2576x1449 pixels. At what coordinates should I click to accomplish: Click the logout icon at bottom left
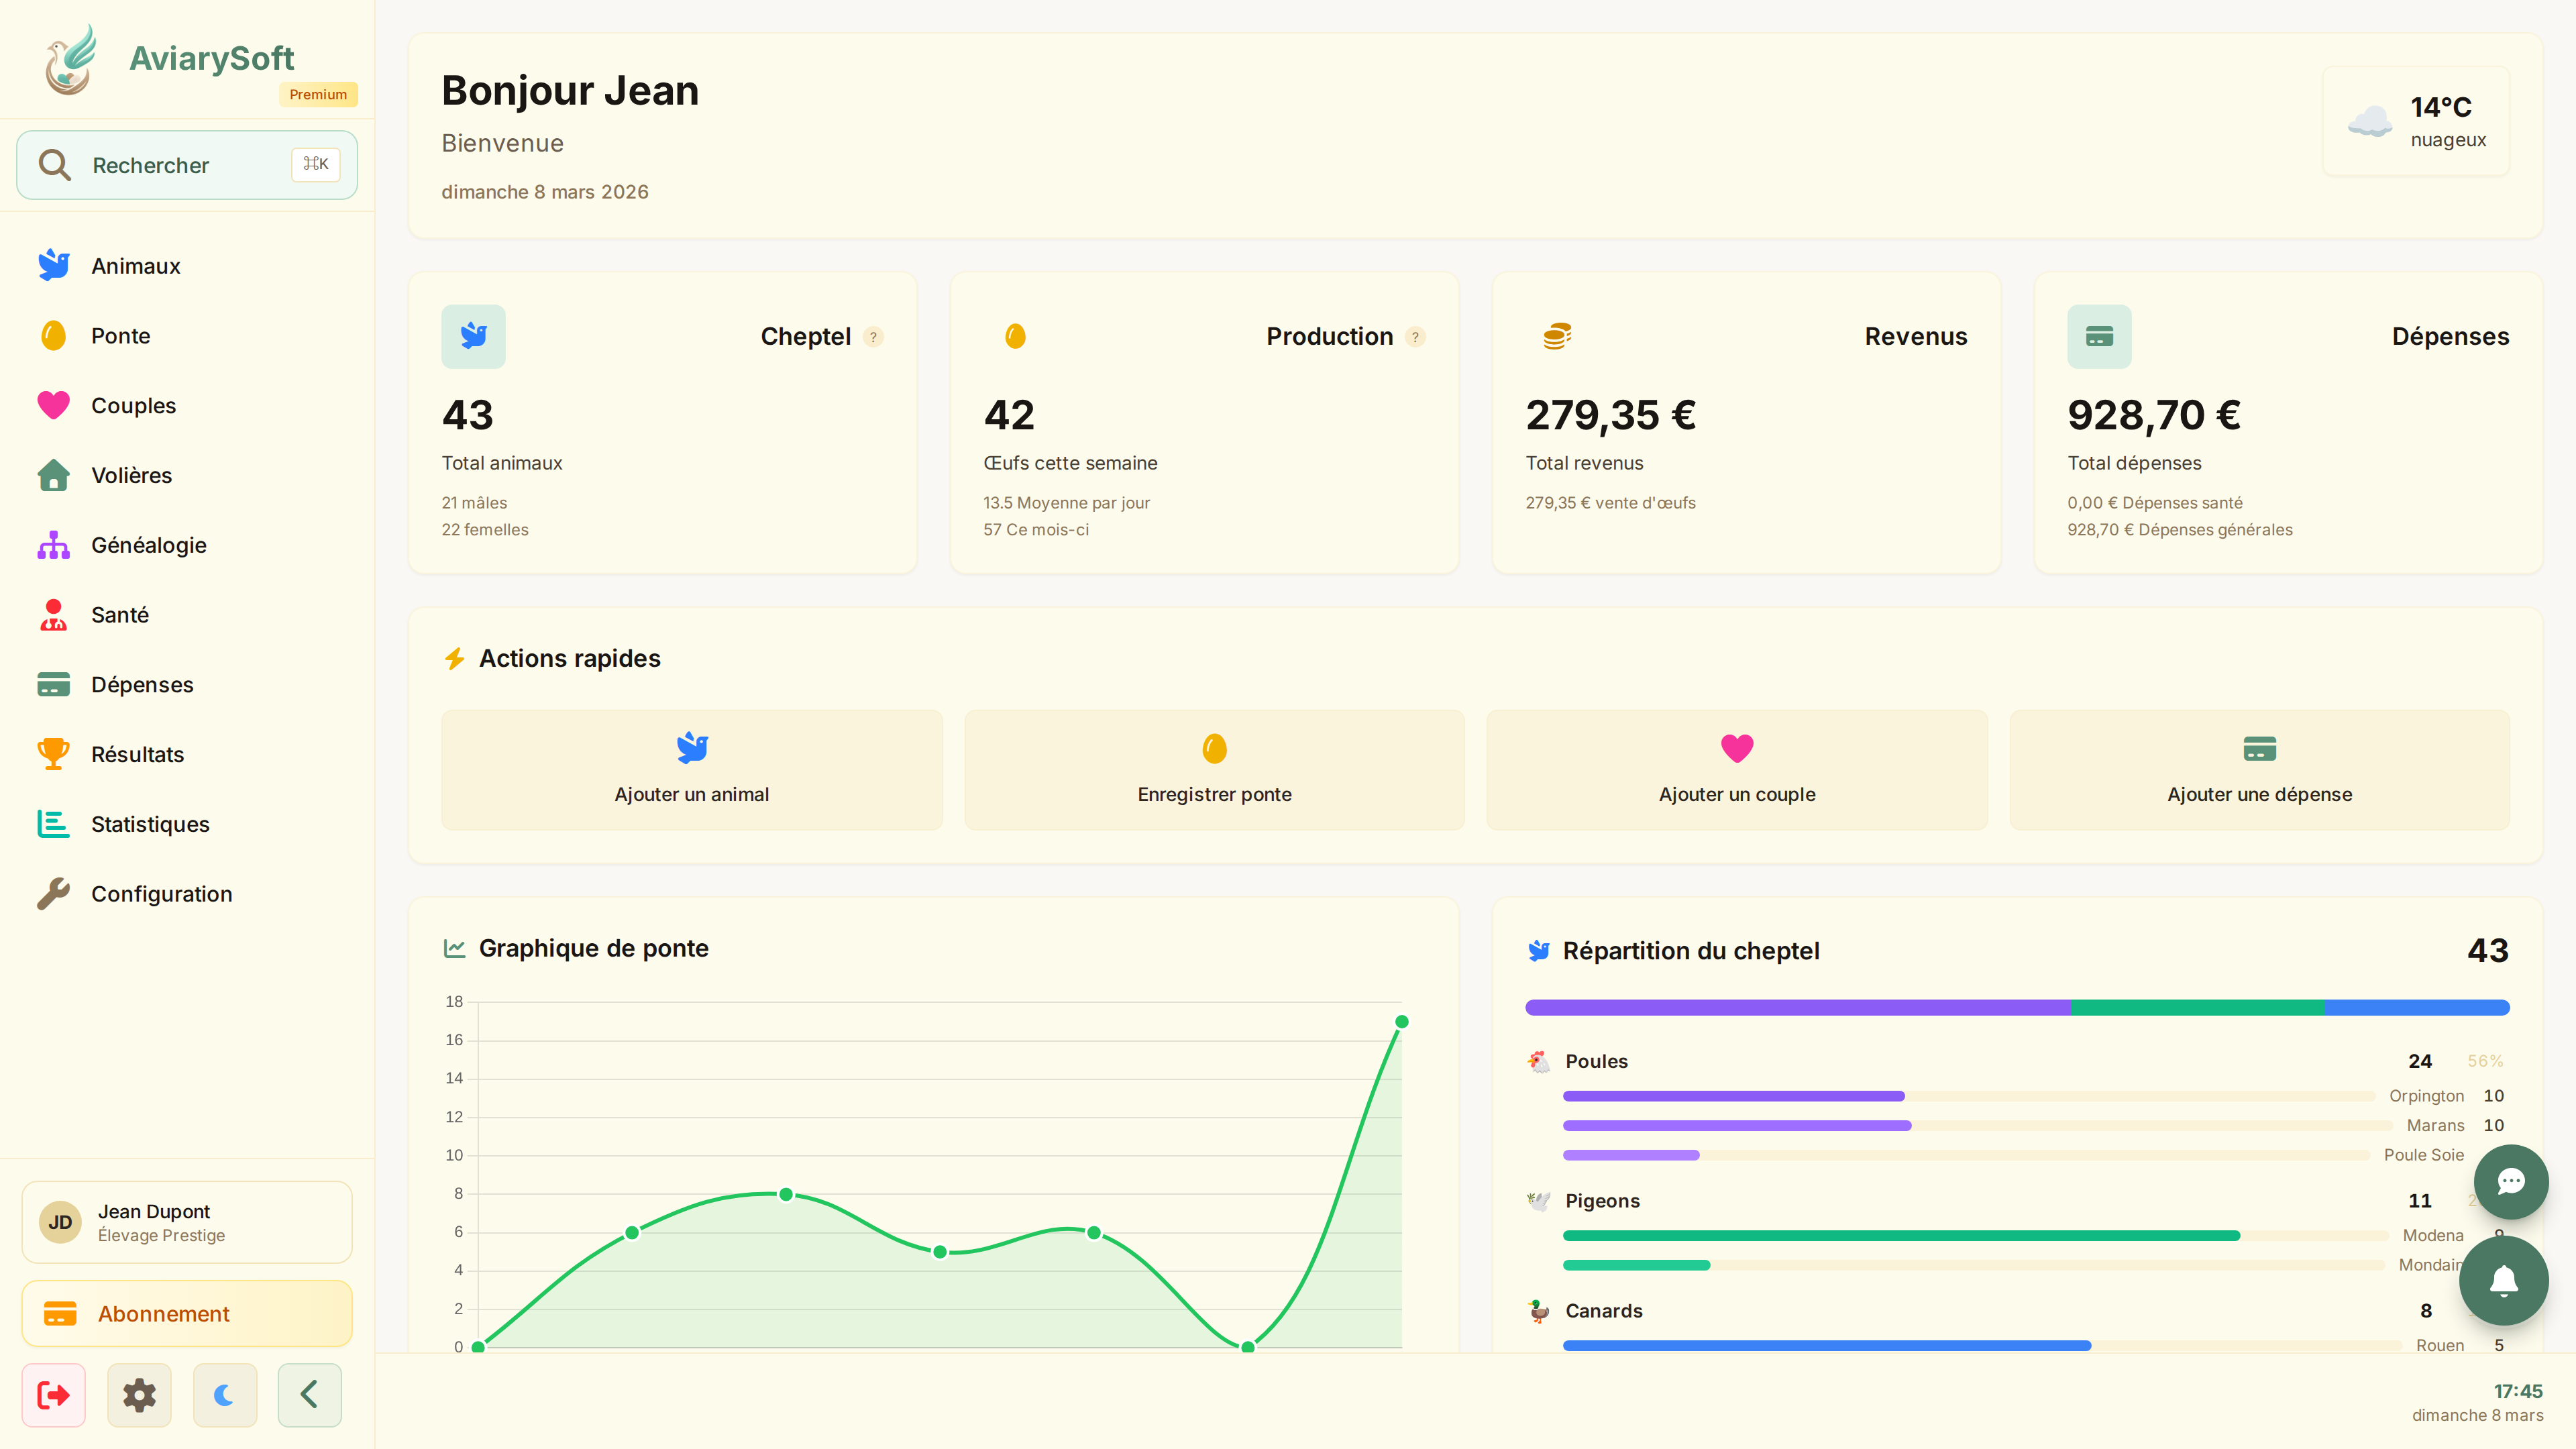54,1394
